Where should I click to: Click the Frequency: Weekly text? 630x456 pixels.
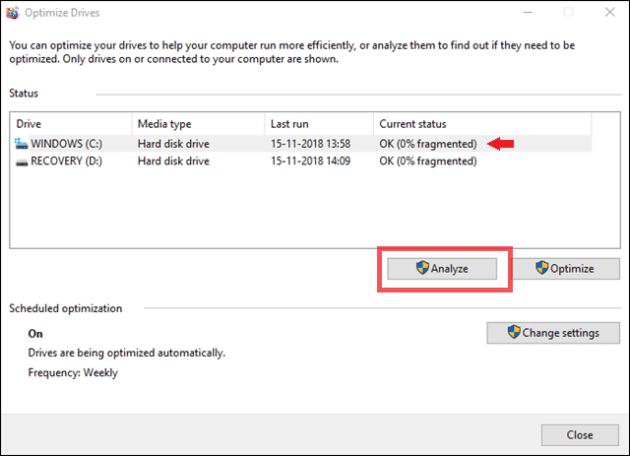click(x=73, y=373)
